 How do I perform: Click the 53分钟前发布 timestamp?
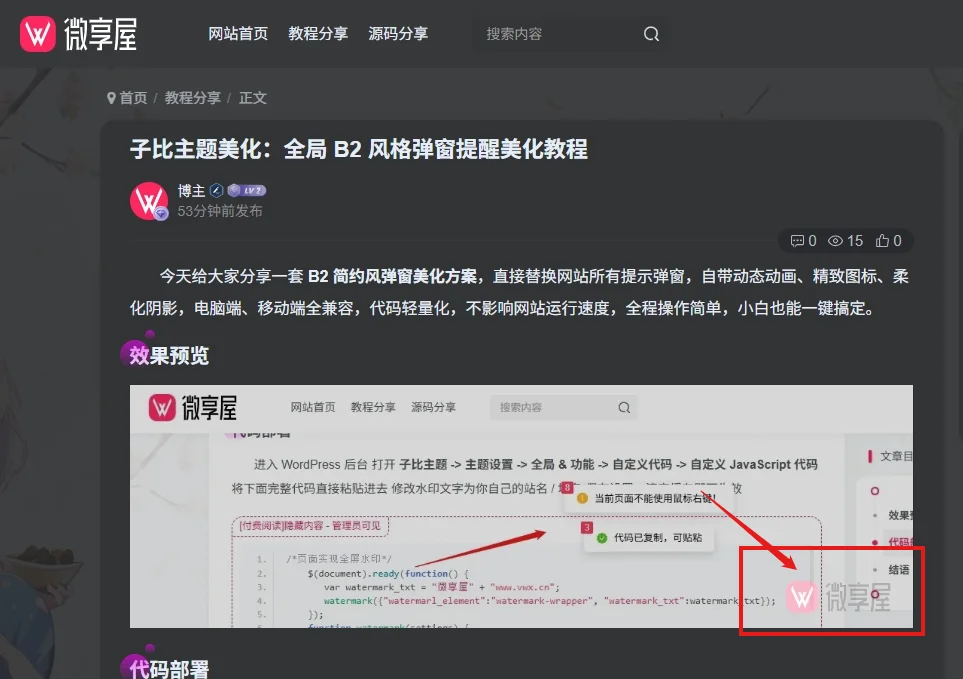220,211
